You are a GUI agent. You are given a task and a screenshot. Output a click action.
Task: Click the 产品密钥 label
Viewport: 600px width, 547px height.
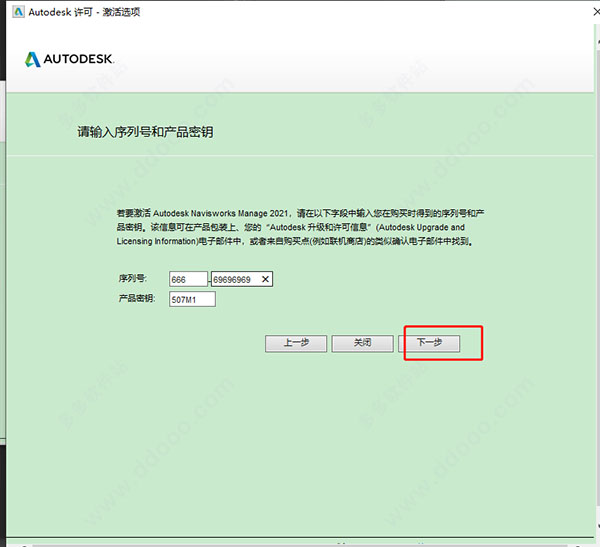pos(137,298)
